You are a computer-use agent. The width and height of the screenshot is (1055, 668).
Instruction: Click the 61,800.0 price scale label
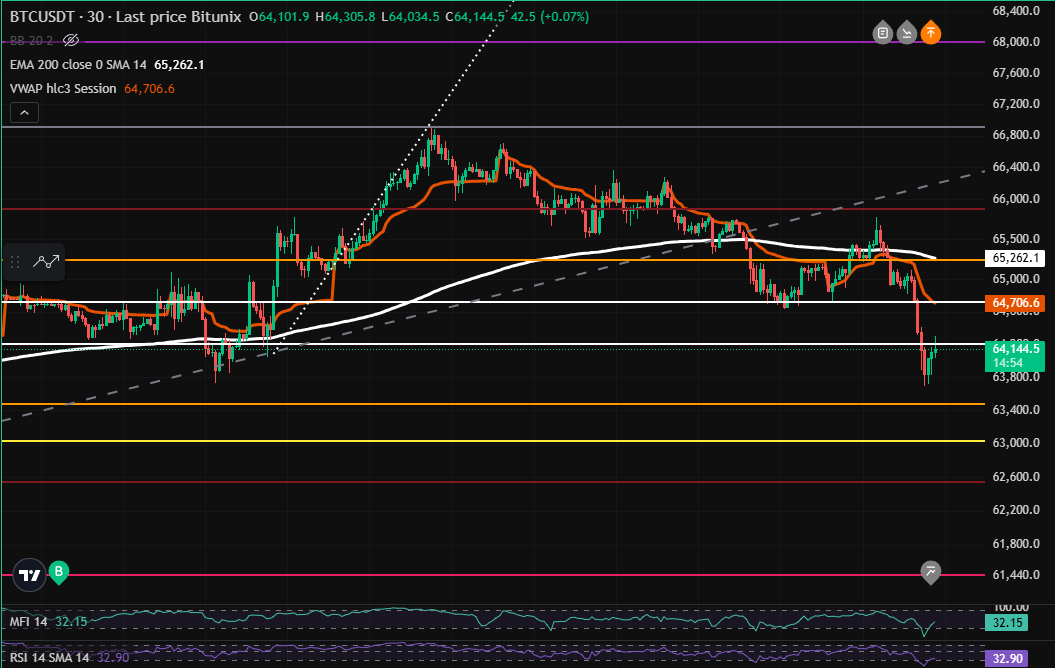click(x=1016, y=544)
